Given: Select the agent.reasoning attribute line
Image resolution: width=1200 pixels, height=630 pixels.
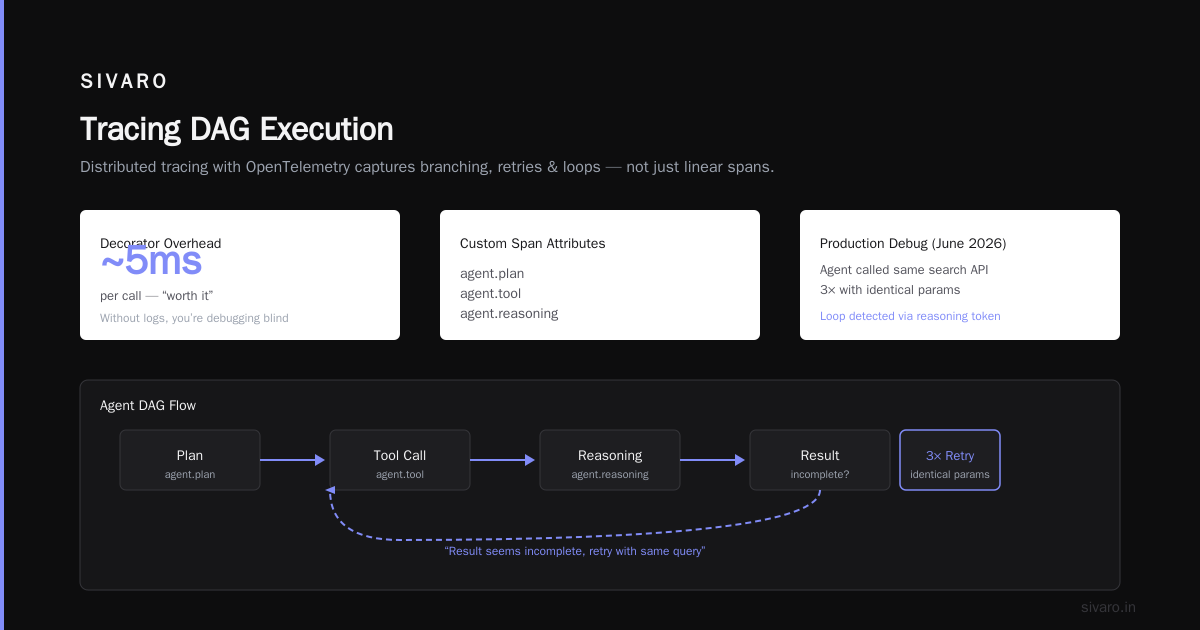Looking at the screenshot, I should (x=509, y=313).
